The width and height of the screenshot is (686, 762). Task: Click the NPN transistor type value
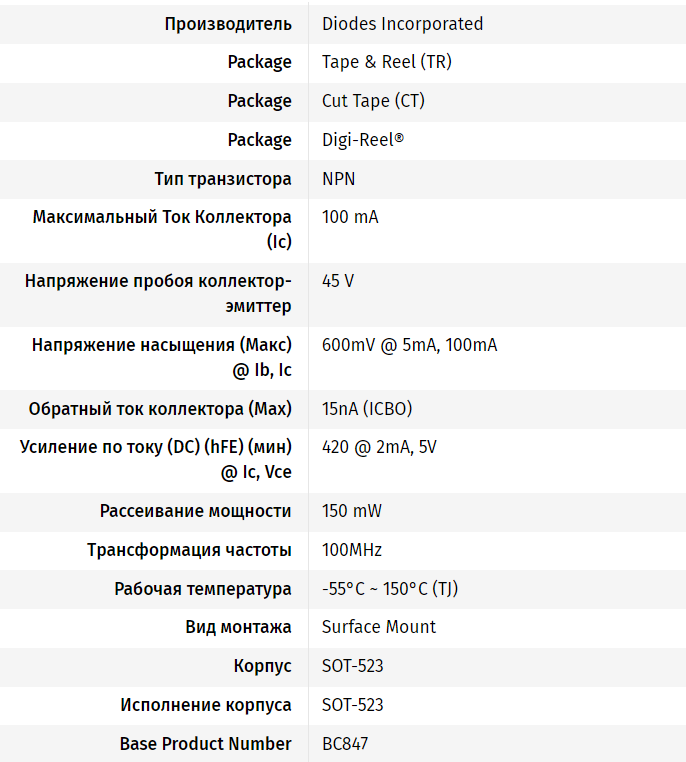tap(338, 179)
